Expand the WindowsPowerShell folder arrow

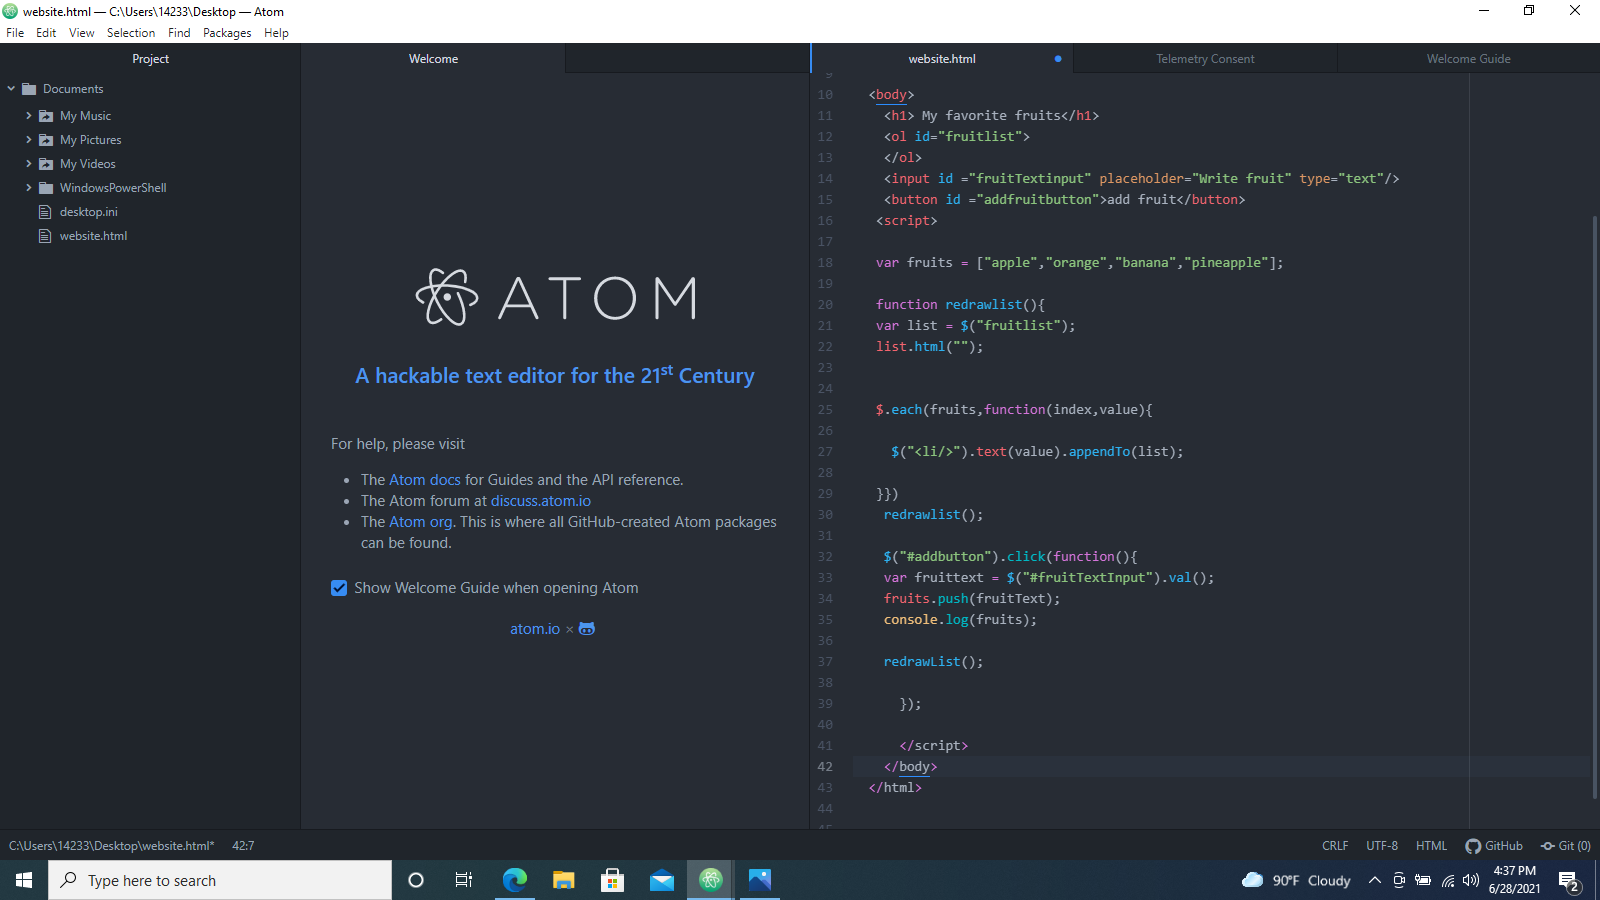28,188
